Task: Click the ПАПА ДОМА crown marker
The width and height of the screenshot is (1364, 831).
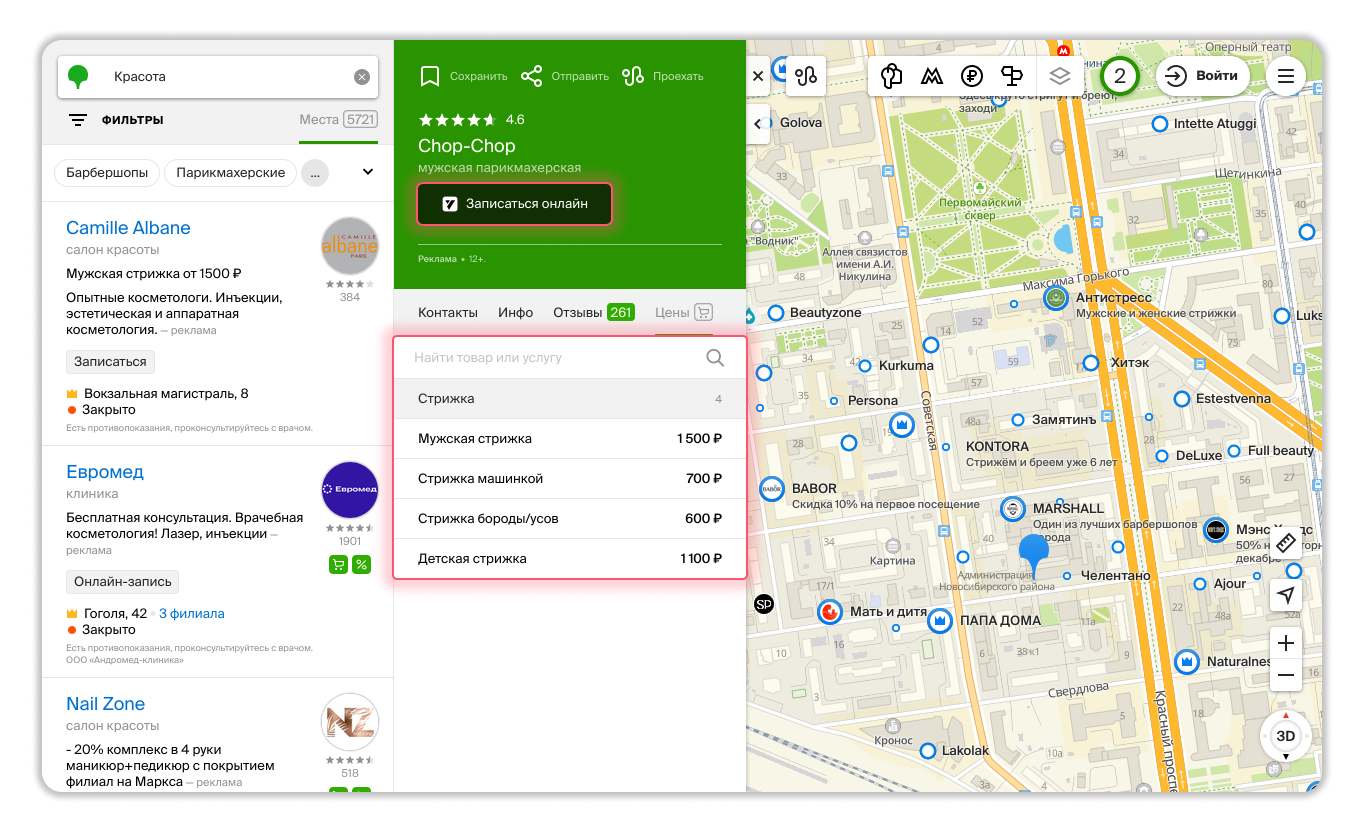Action: pyautogui.click(x=939, y=621)
